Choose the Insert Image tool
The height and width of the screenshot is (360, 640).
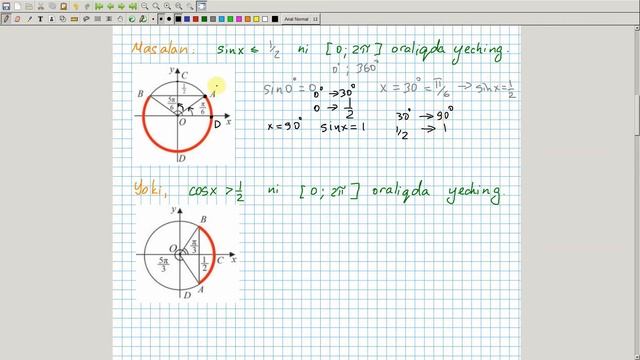pyautogui.click(x=51, y=19)
